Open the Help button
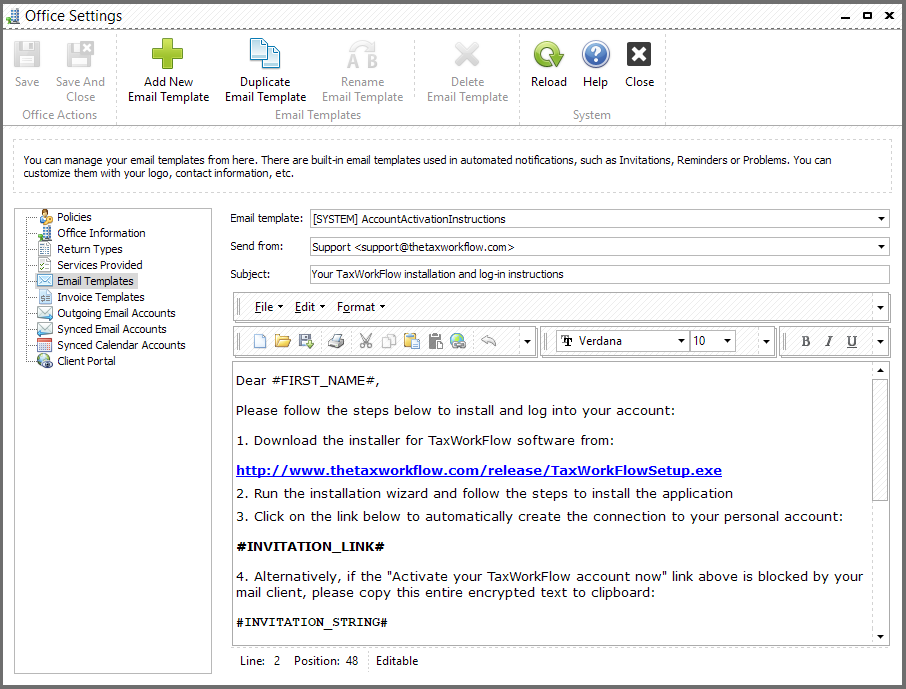906x689 pixels. tap(595, 64)
